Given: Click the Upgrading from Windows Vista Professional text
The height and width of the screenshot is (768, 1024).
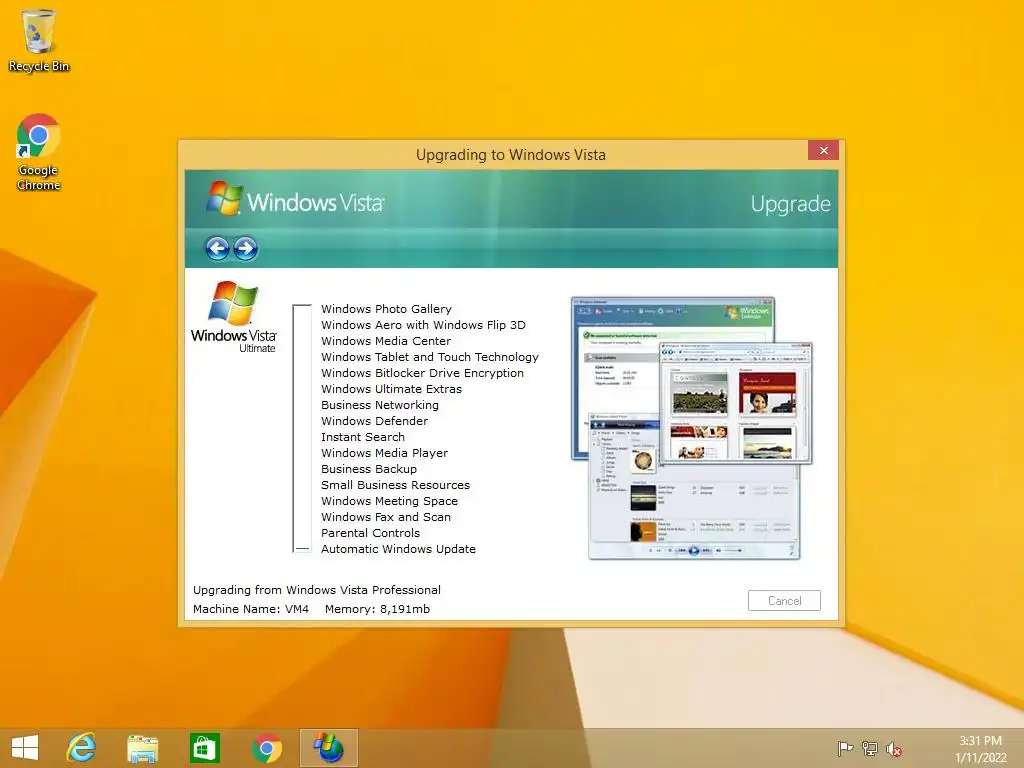Looking at the screenshot, I should [317, 590].
